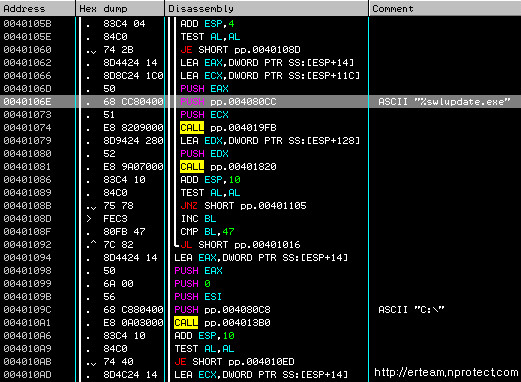This screenshot has width=521, height=382.
Task: Click the ASCII "%swlupdate.exe" comment
Action: [444, 102]
